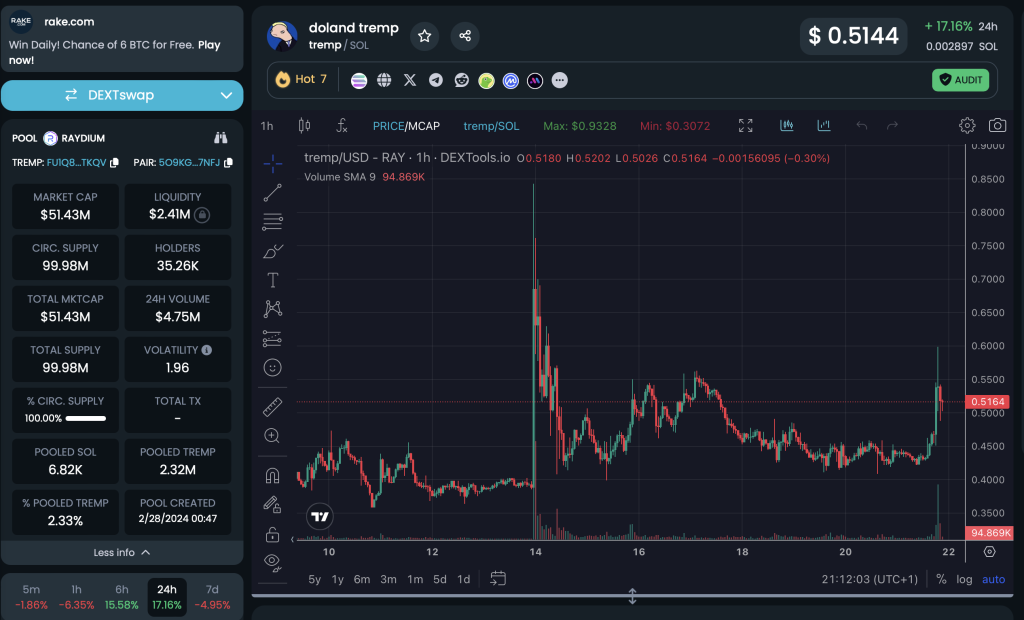Select the 6h price change tab

pyautogui.click(x=121, y=597)
